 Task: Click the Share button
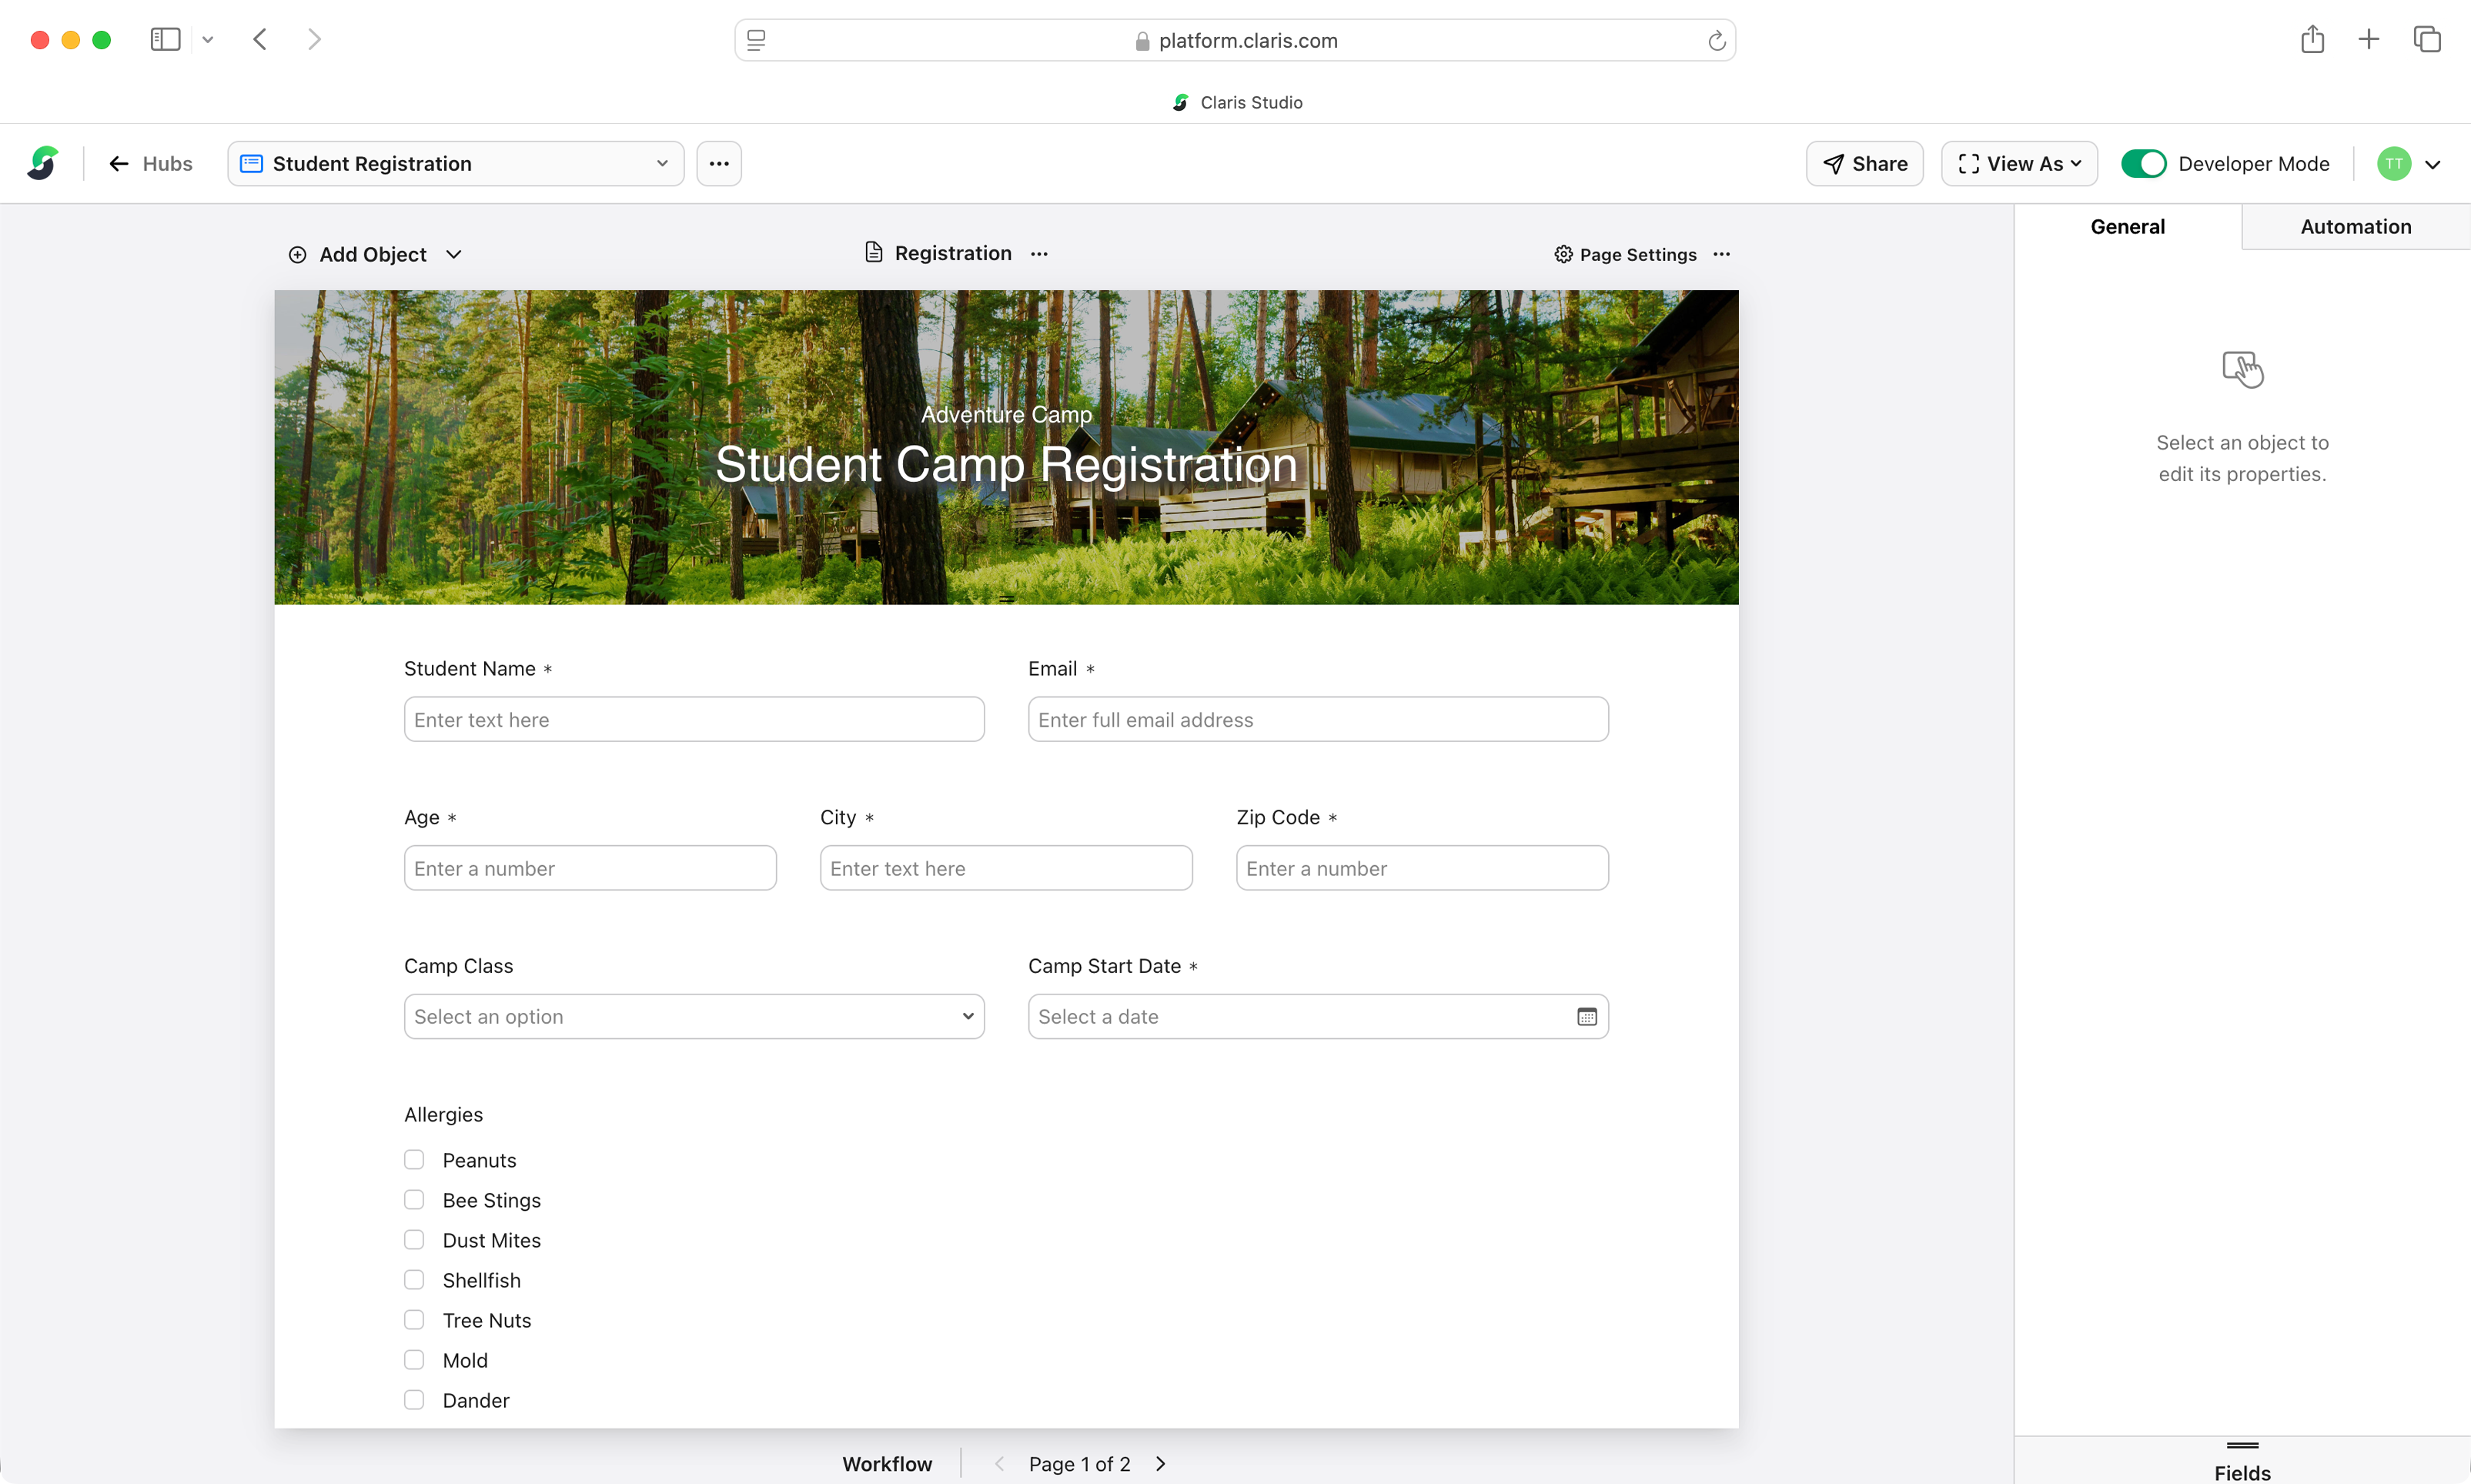1864,163
